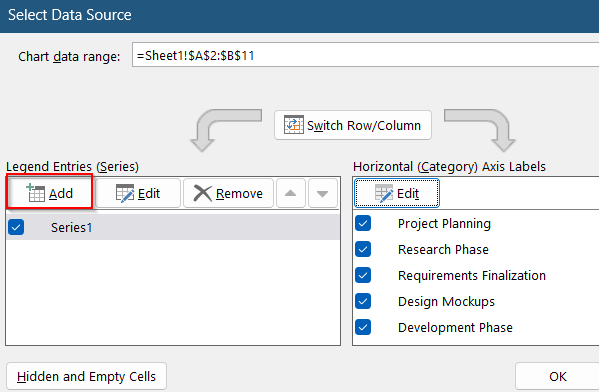Move series up with up arrow

(x=291, y=193)
